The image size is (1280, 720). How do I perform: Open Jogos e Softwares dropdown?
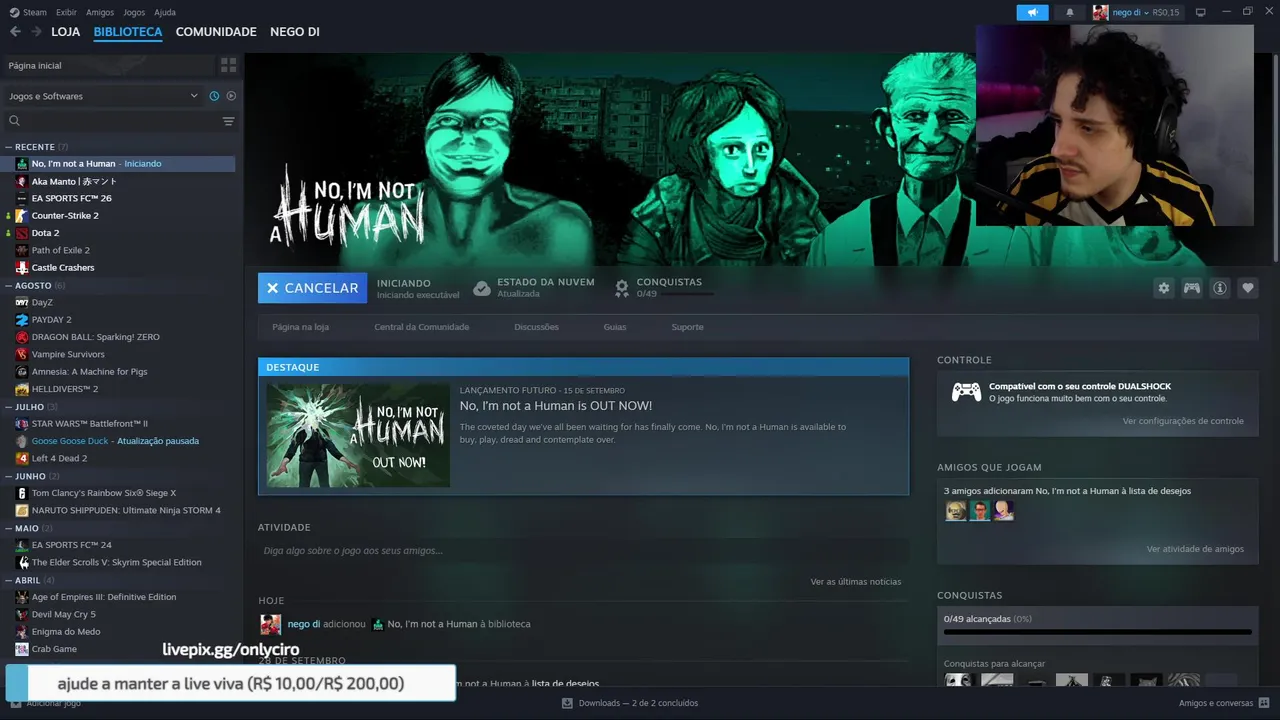click(x=103, y=96)
